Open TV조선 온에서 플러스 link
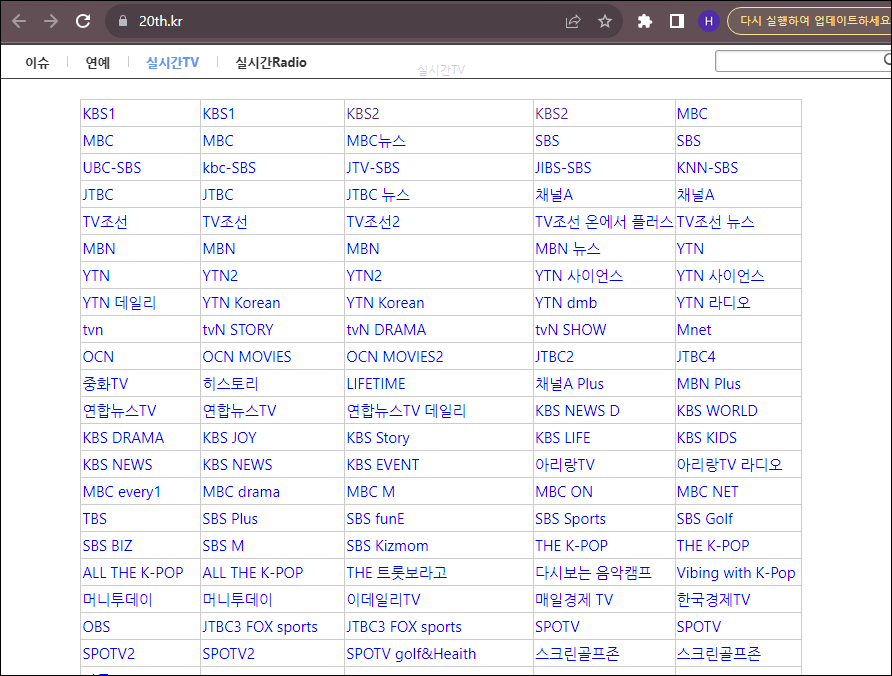The width and height of the screenshot is (892, 676). [x=604, y=222]
